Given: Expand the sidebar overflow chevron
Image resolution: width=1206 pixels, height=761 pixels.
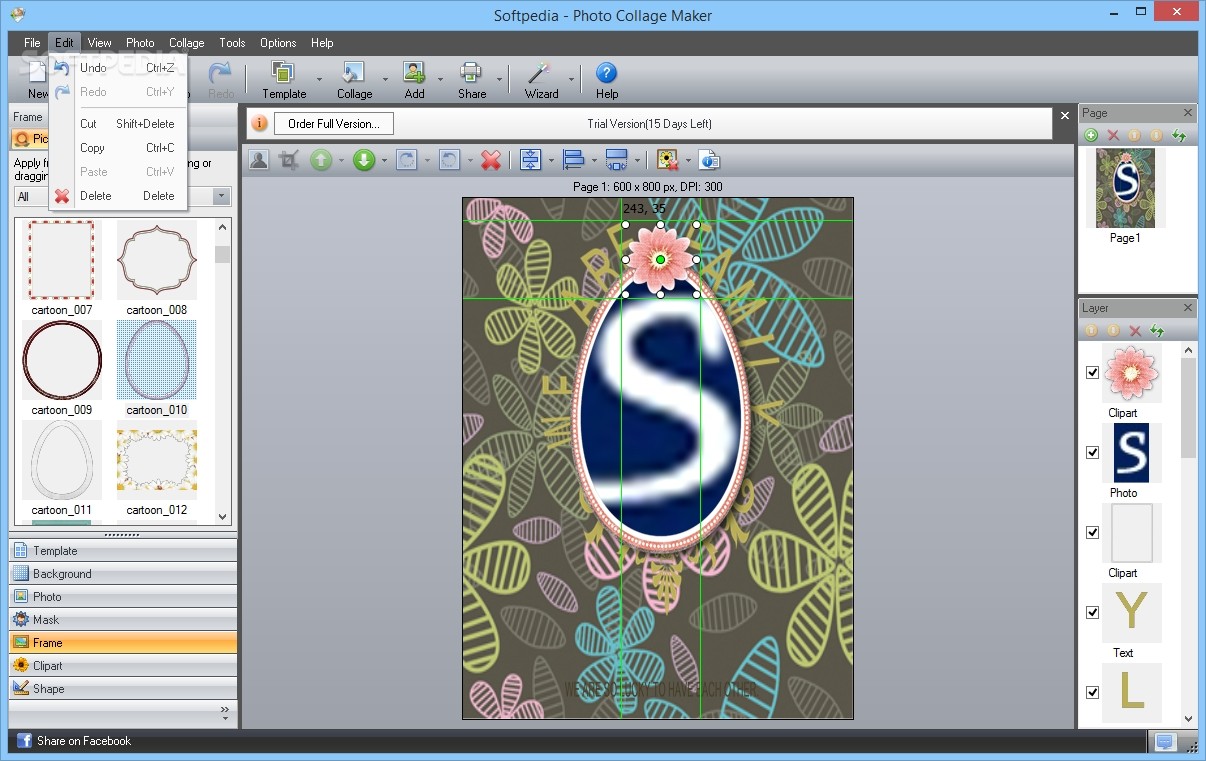Looking at the screenshot, I should [x=224, y=712].
